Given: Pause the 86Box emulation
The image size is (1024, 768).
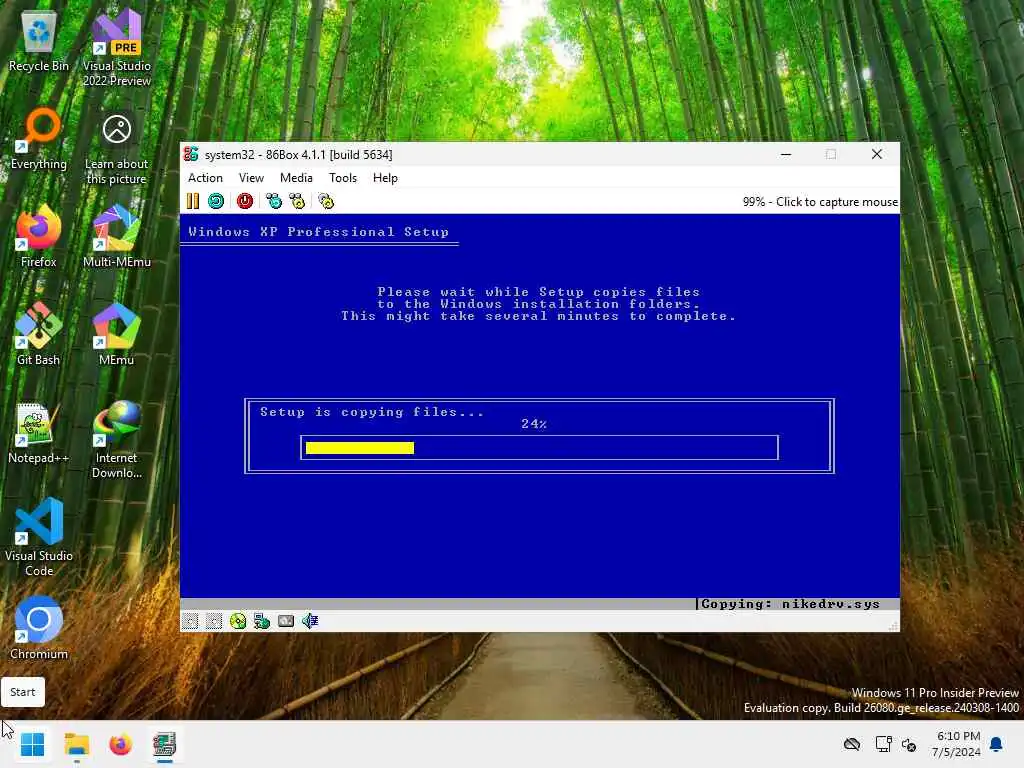Looking at the screenshot, I should [193, 201].
